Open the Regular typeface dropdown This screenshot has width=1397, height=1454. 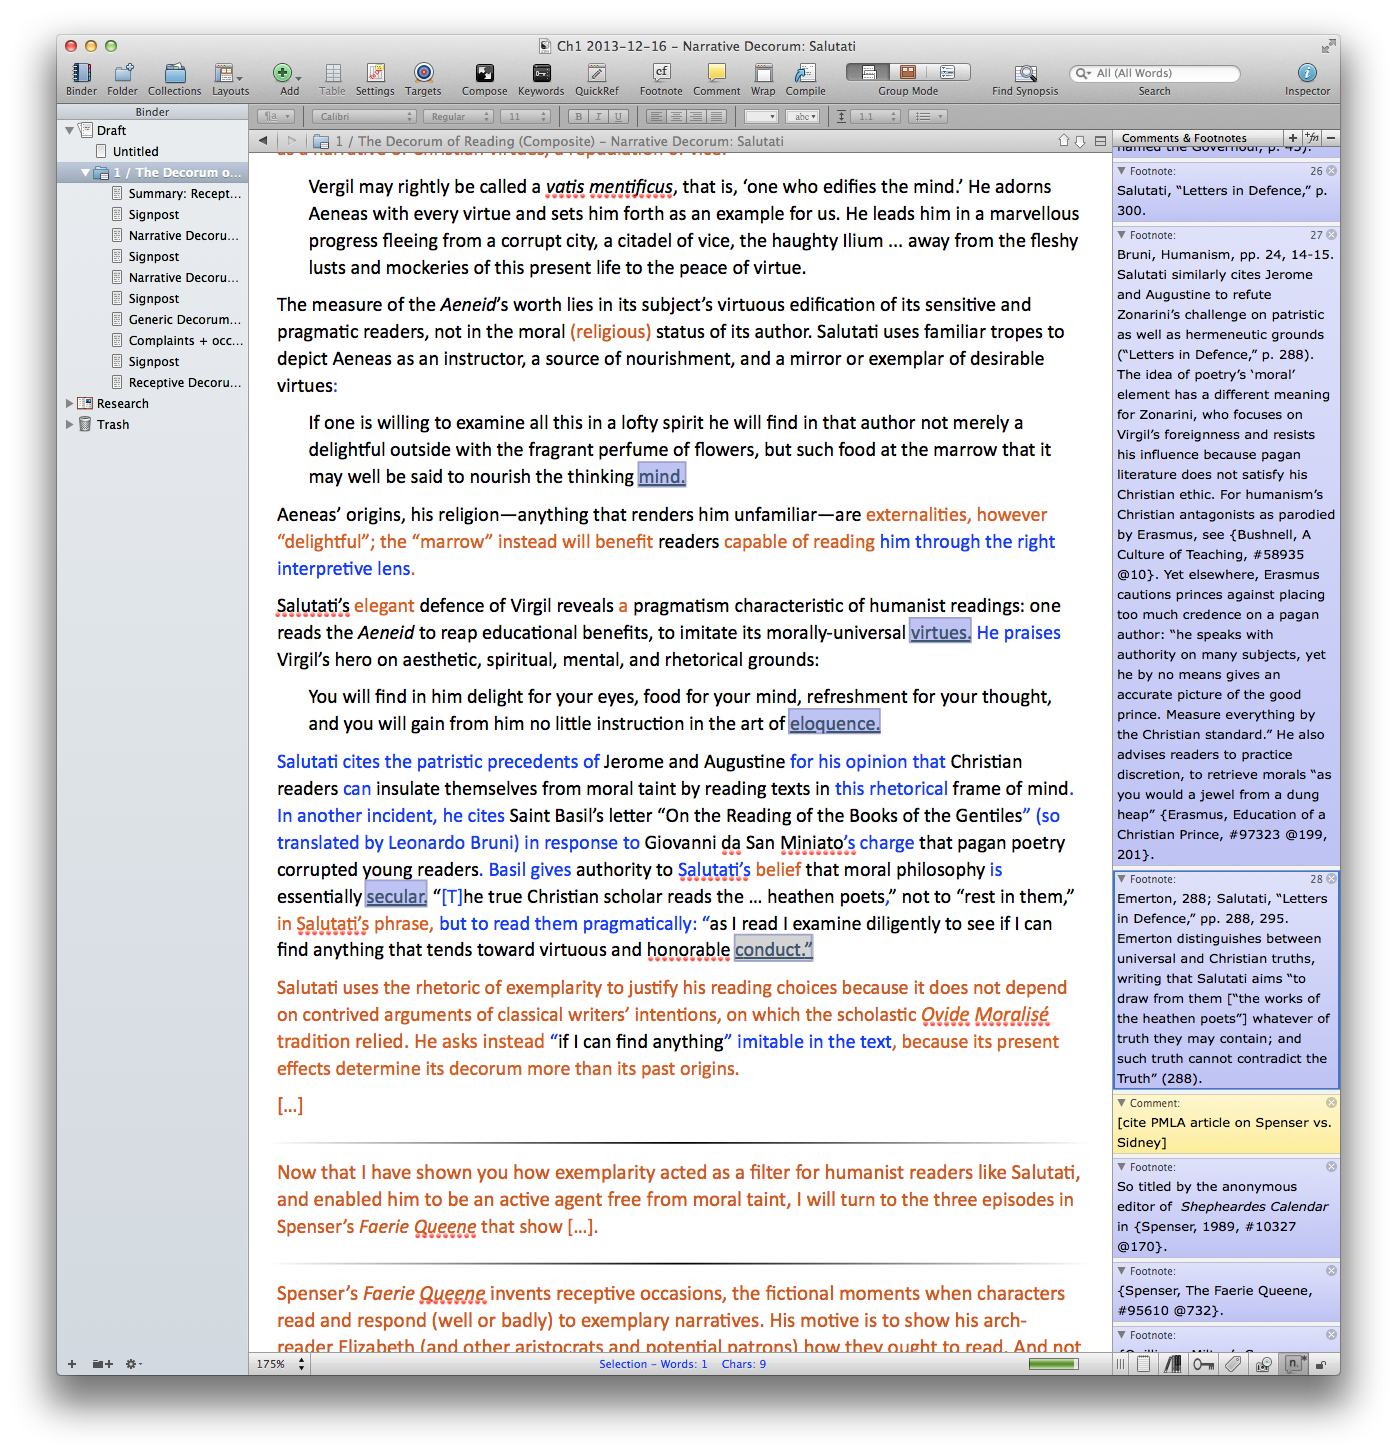tap(457, 117)
